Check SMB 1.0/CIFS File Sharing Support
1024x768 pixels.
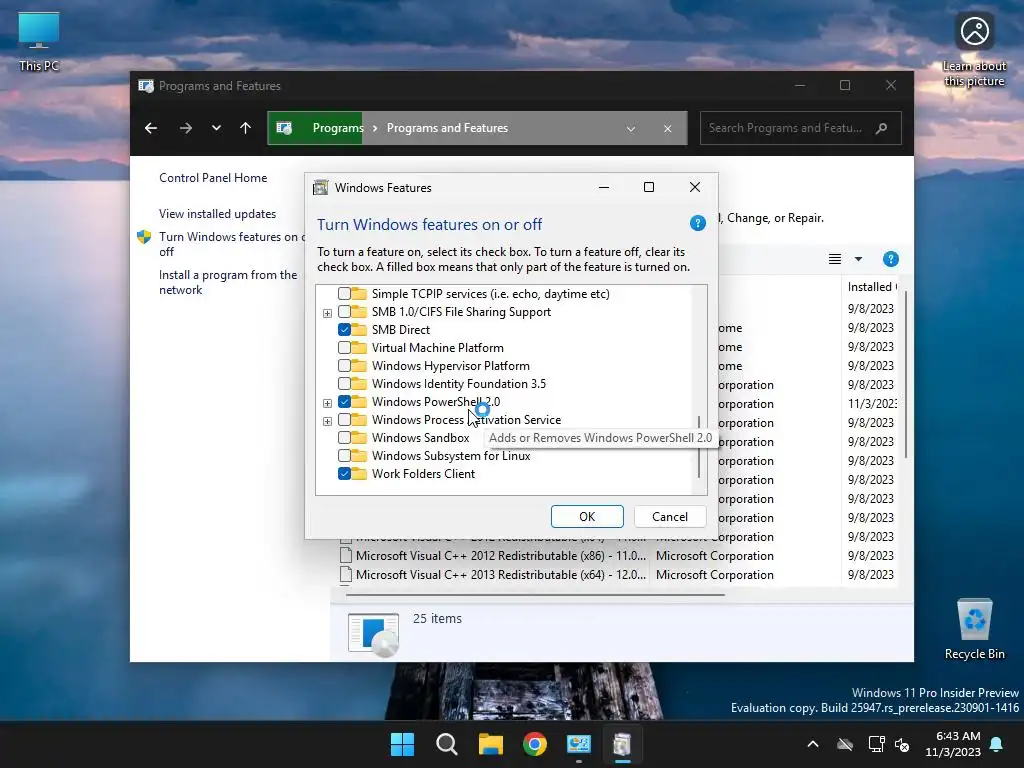pyautogui.click(x=344, y=312)
